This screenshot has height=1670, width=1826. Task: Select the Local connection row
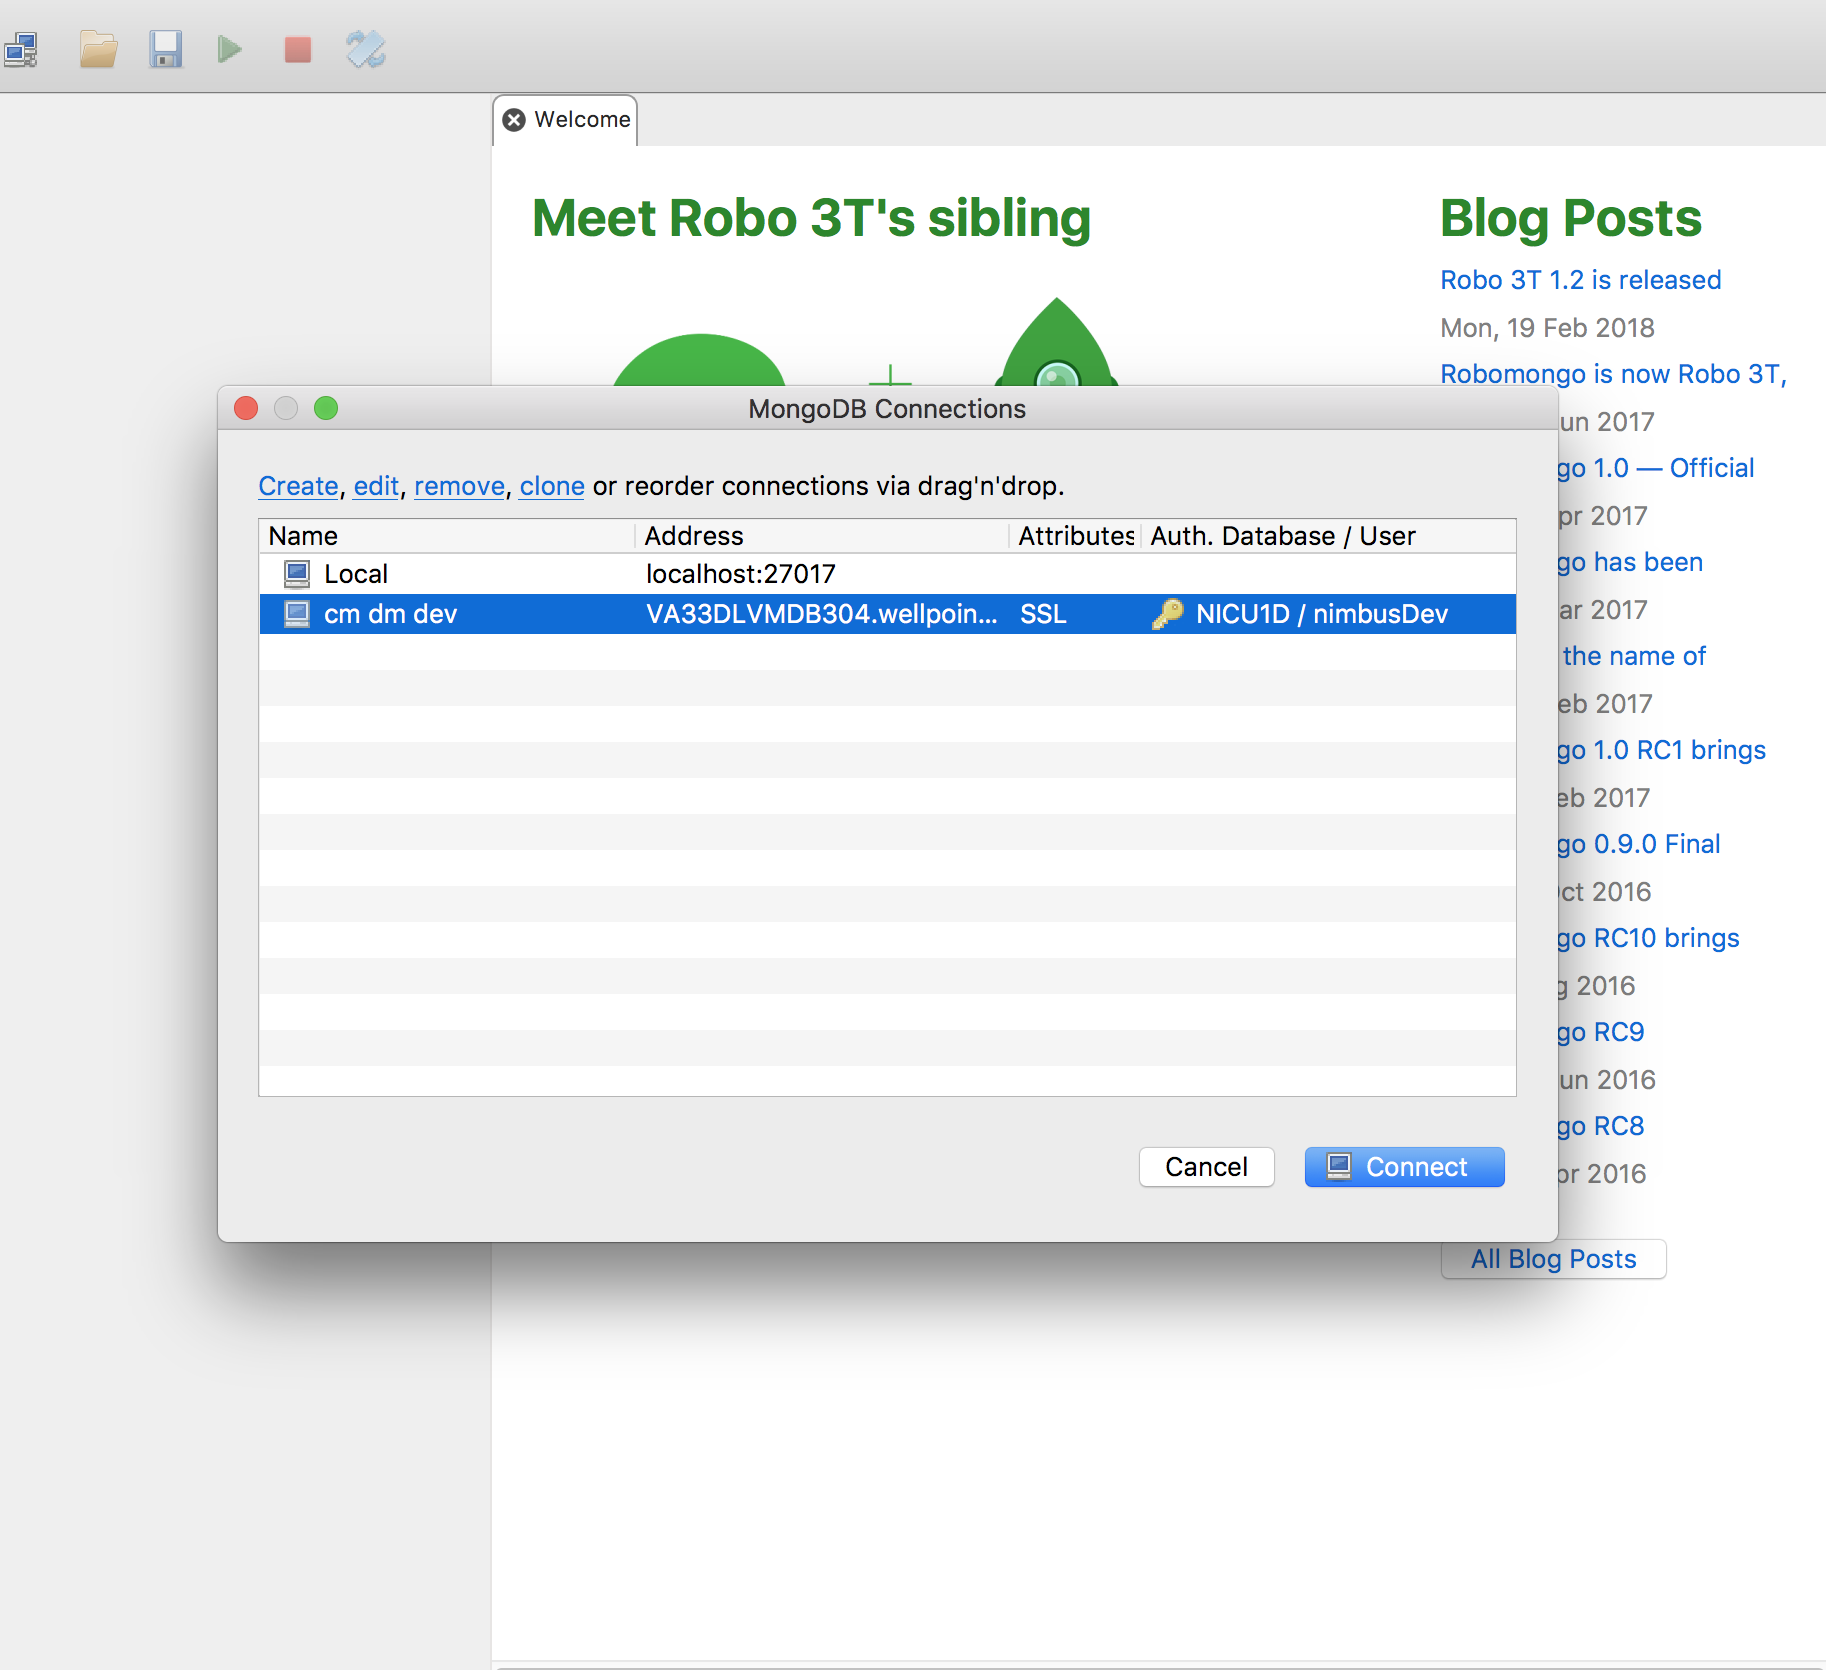887,574
